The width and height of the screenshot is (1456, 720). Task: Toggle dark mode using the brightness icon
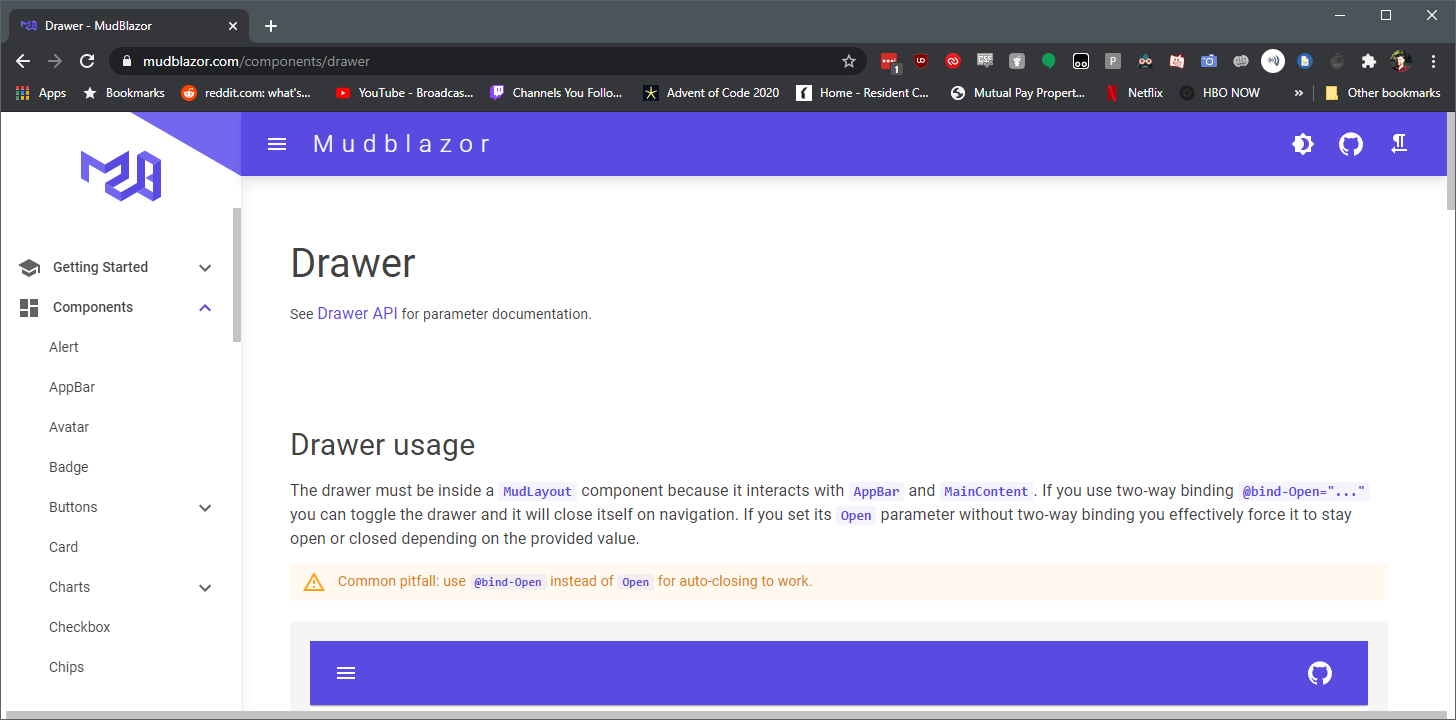pyautogui.click(x=1302, y=144)
